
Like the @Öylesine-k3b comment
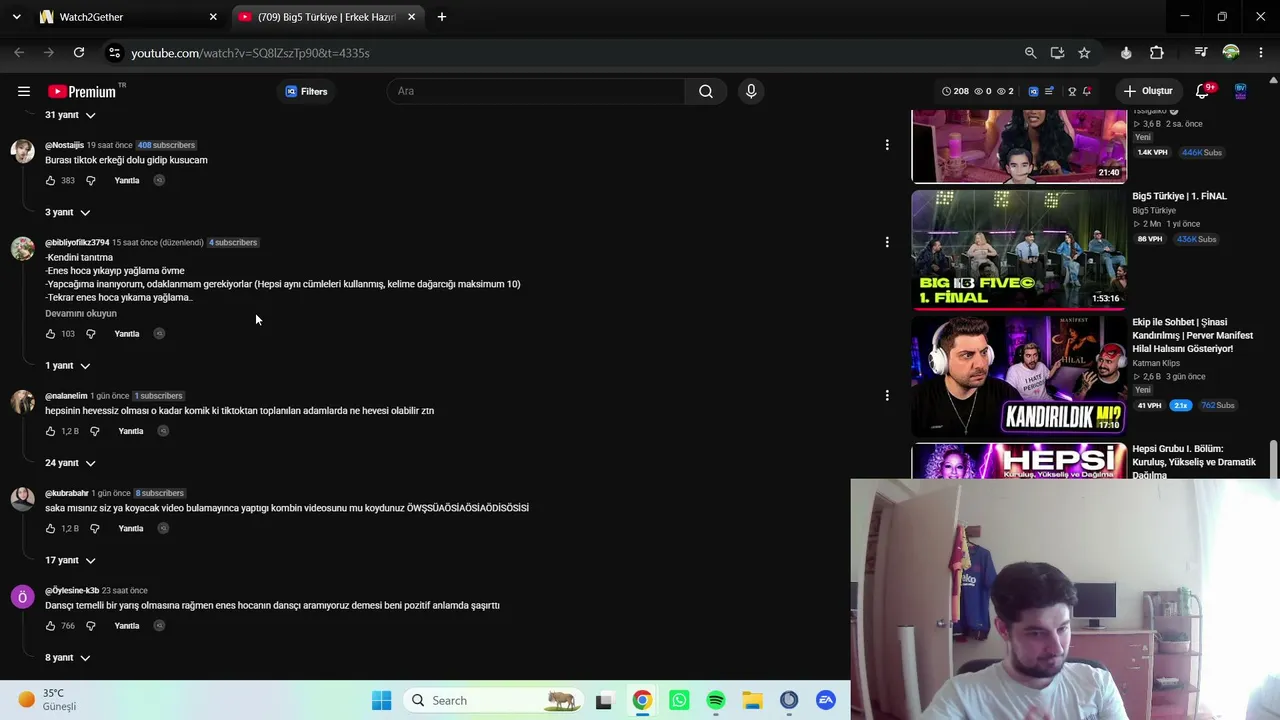click(x=50, y=626)
